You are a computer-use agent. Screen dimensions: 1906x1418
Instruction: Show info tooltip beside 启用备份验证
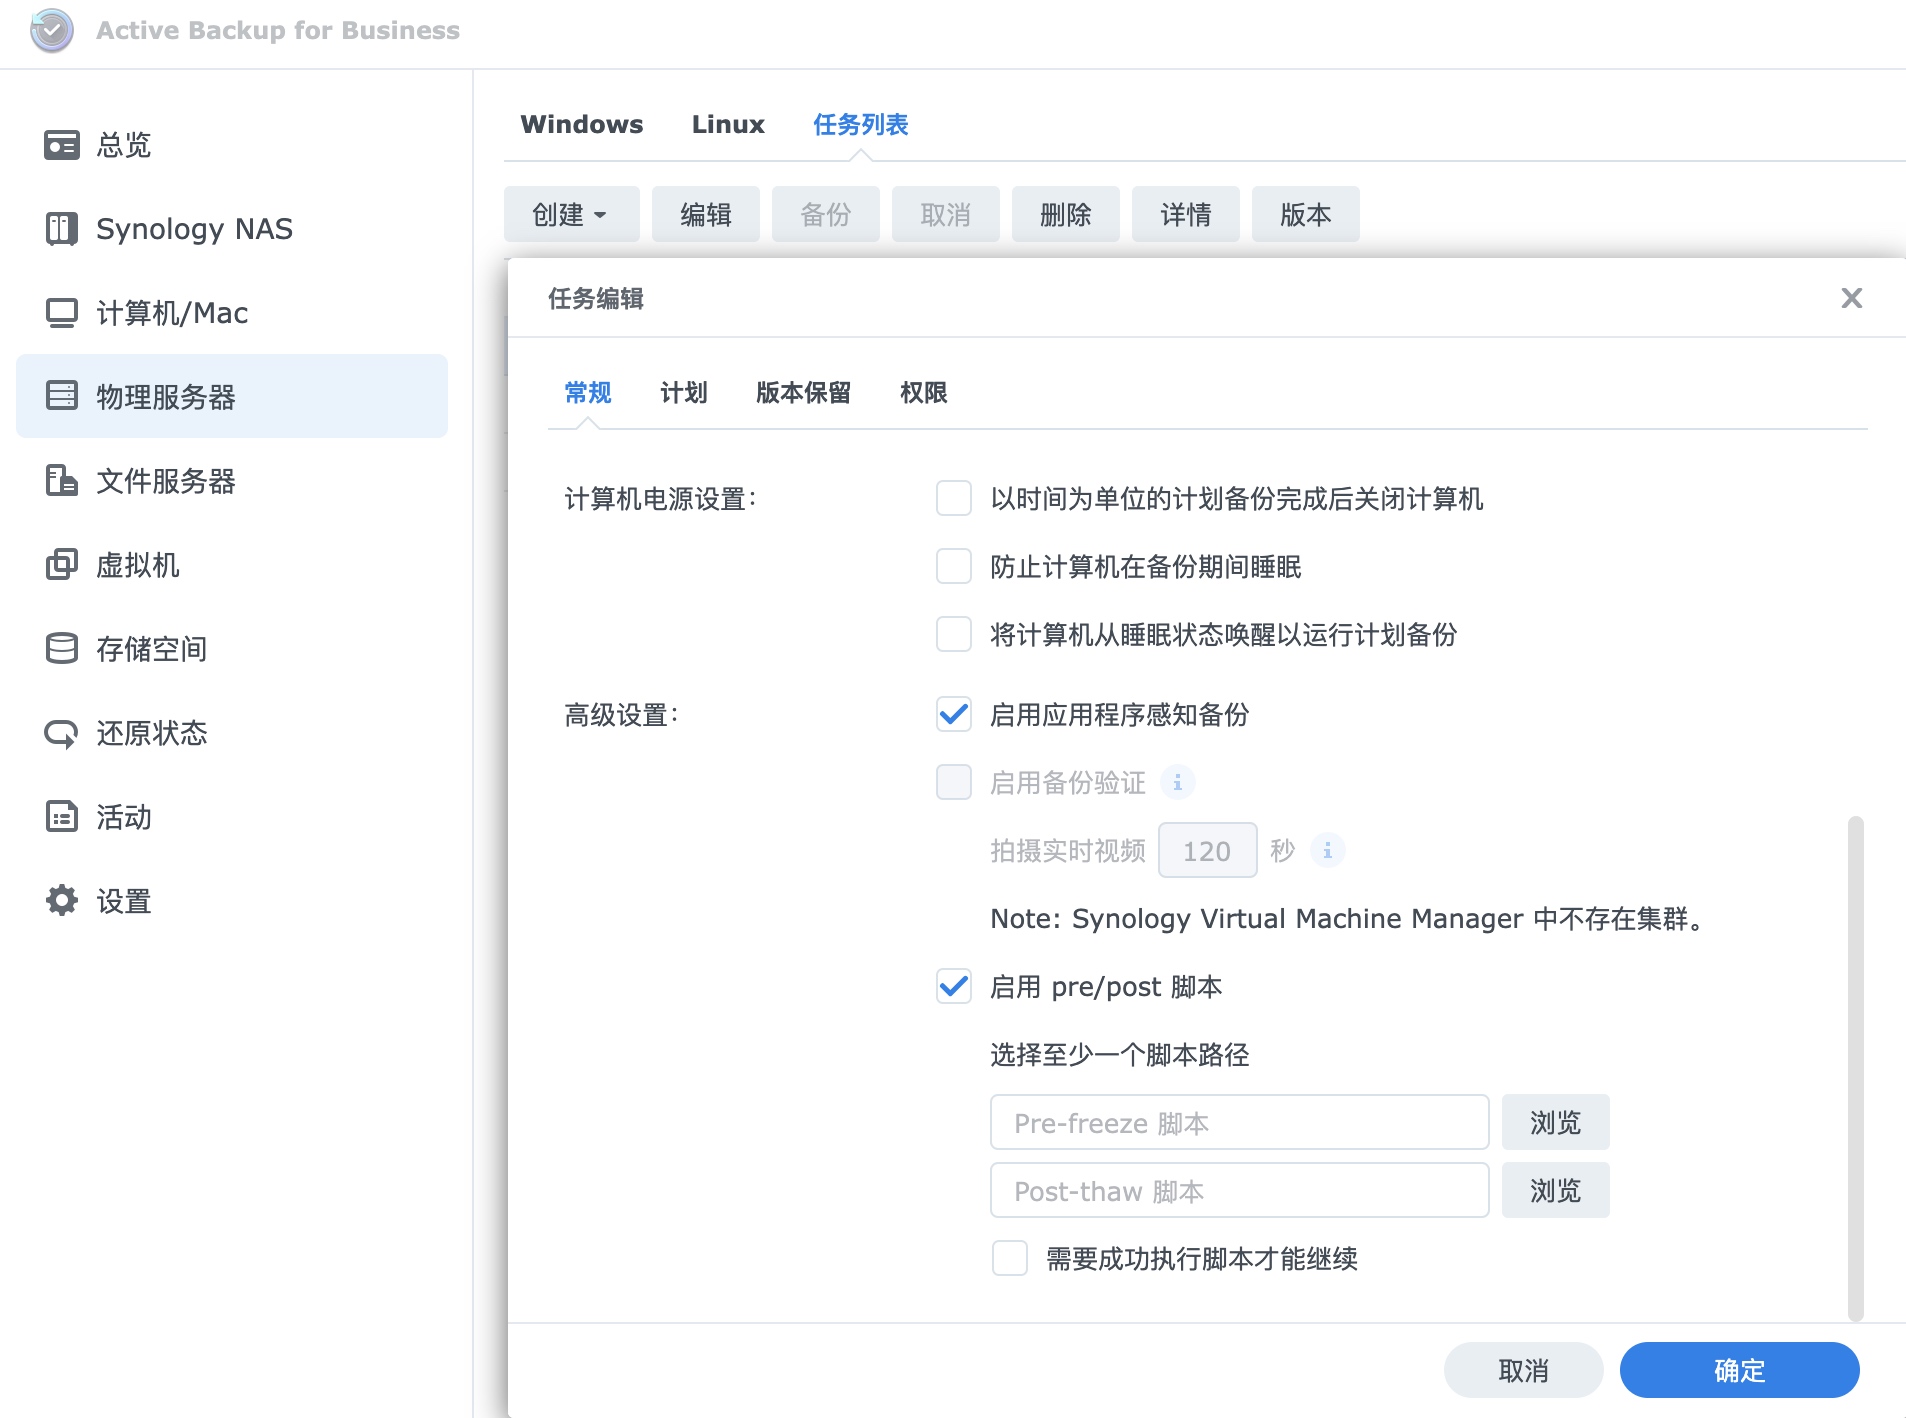[x=1178, y=782]
